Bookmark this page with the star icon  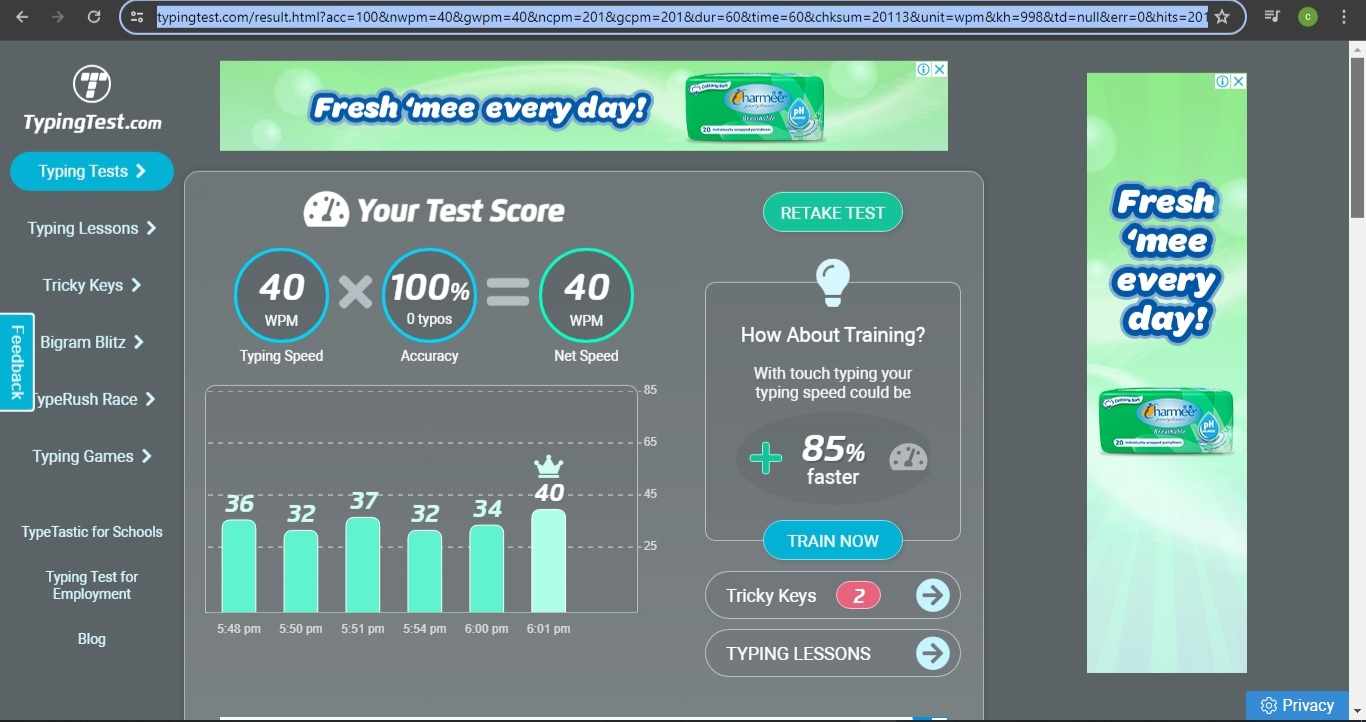pos(1222,17)
